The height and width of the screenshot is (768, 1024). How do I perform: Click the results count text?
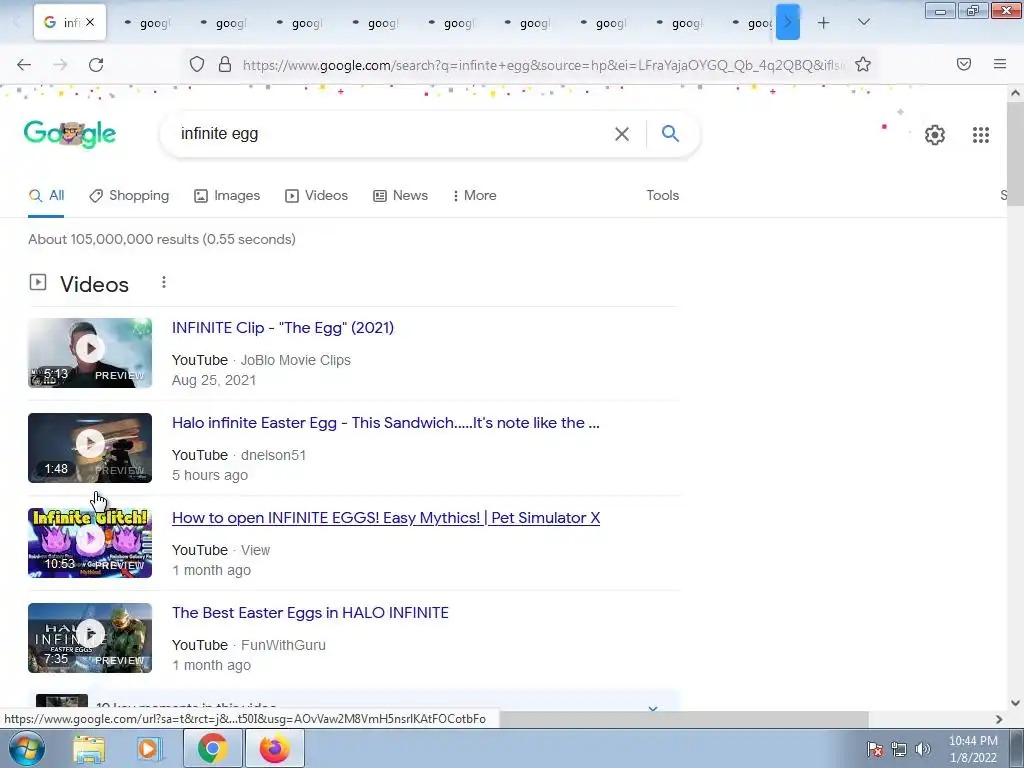pos(162,239)
